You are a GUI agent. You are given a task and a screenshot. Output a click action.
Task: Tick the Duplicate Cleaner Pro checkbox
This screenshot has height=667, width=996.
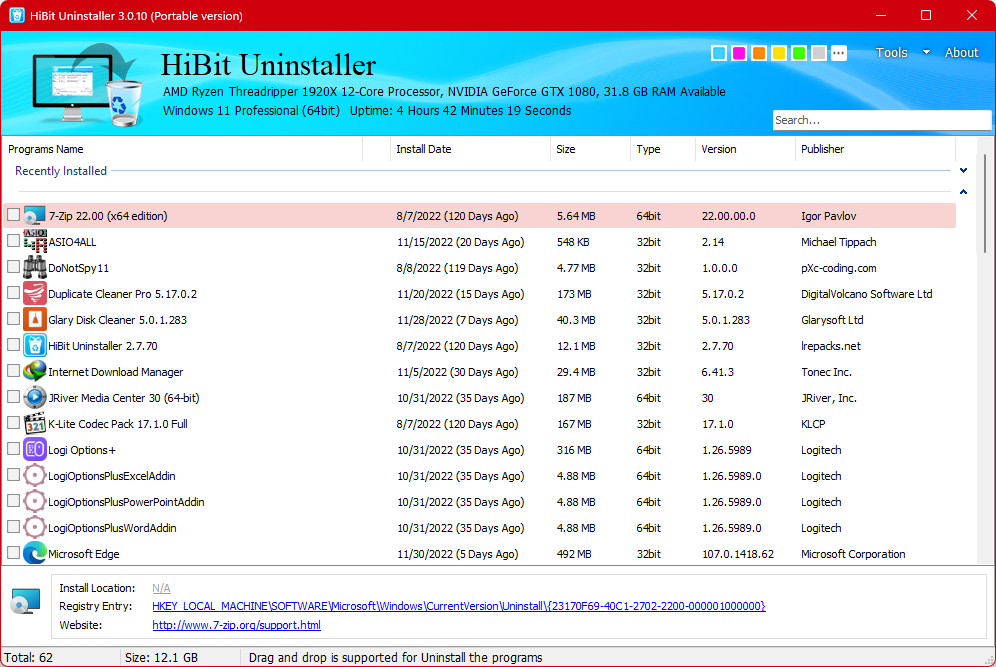(13, 294)
